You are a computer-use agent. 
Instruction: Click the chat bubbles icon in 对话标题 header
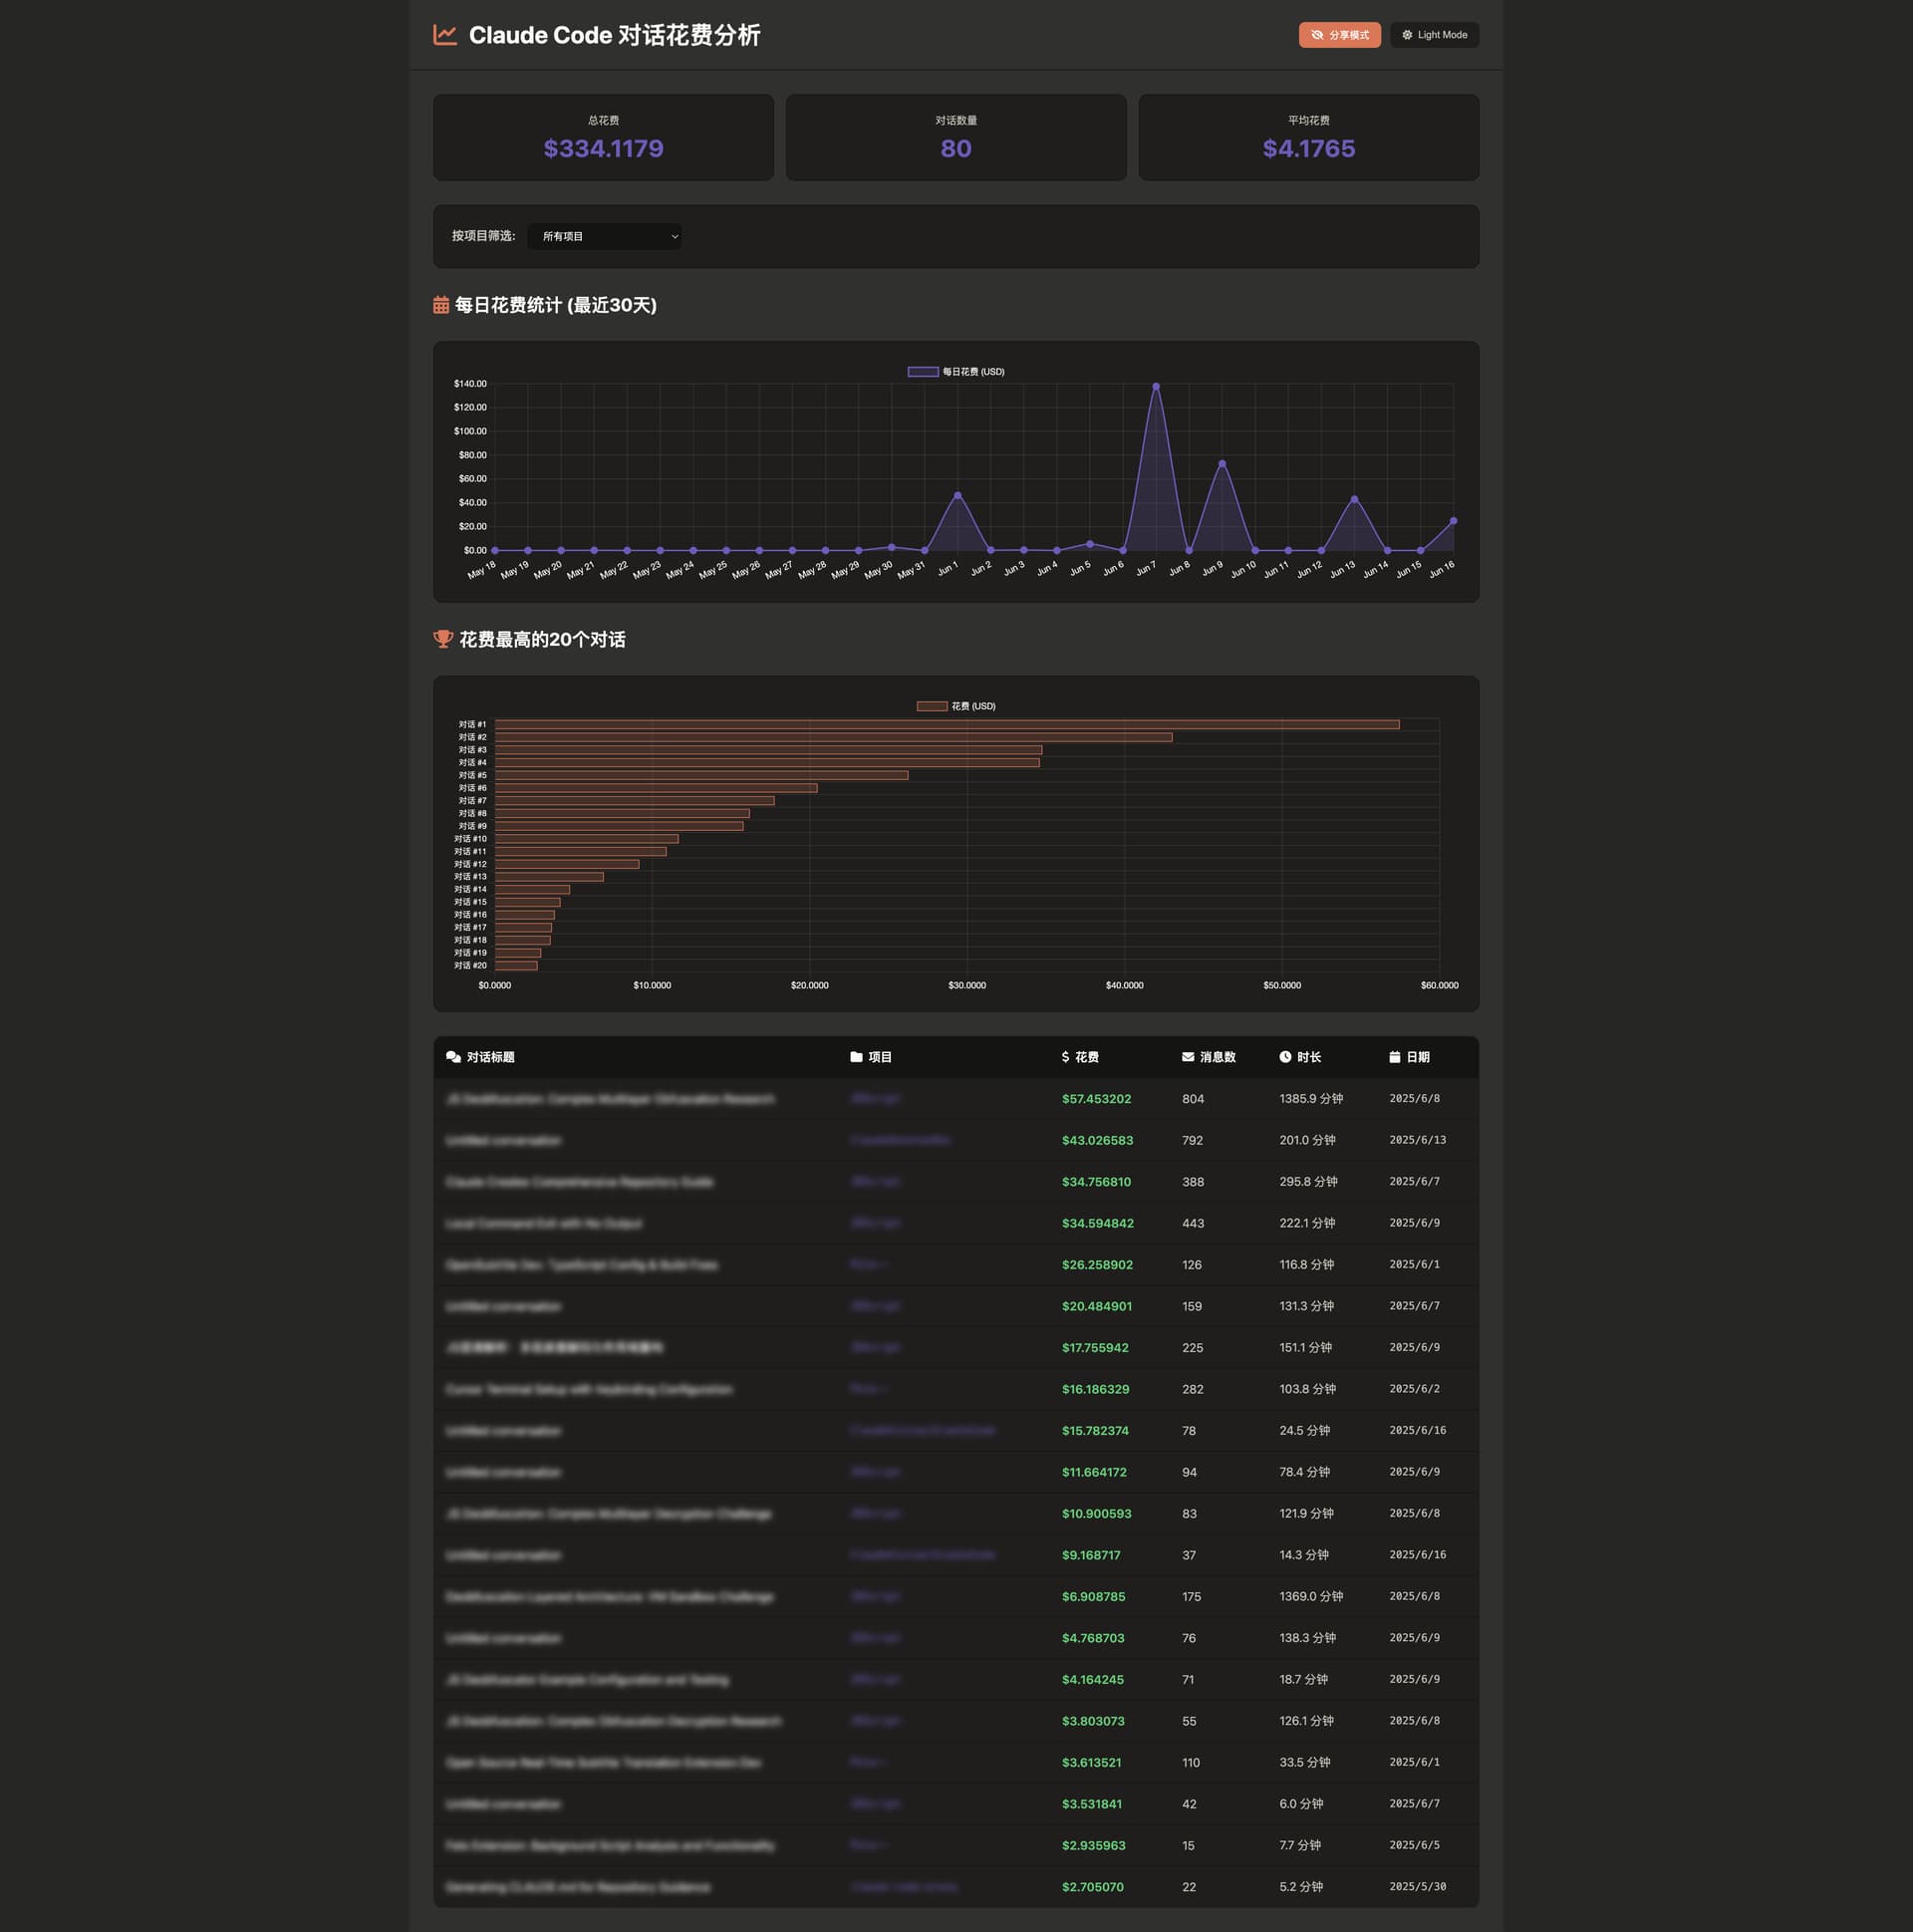[x=453, y=1057]
